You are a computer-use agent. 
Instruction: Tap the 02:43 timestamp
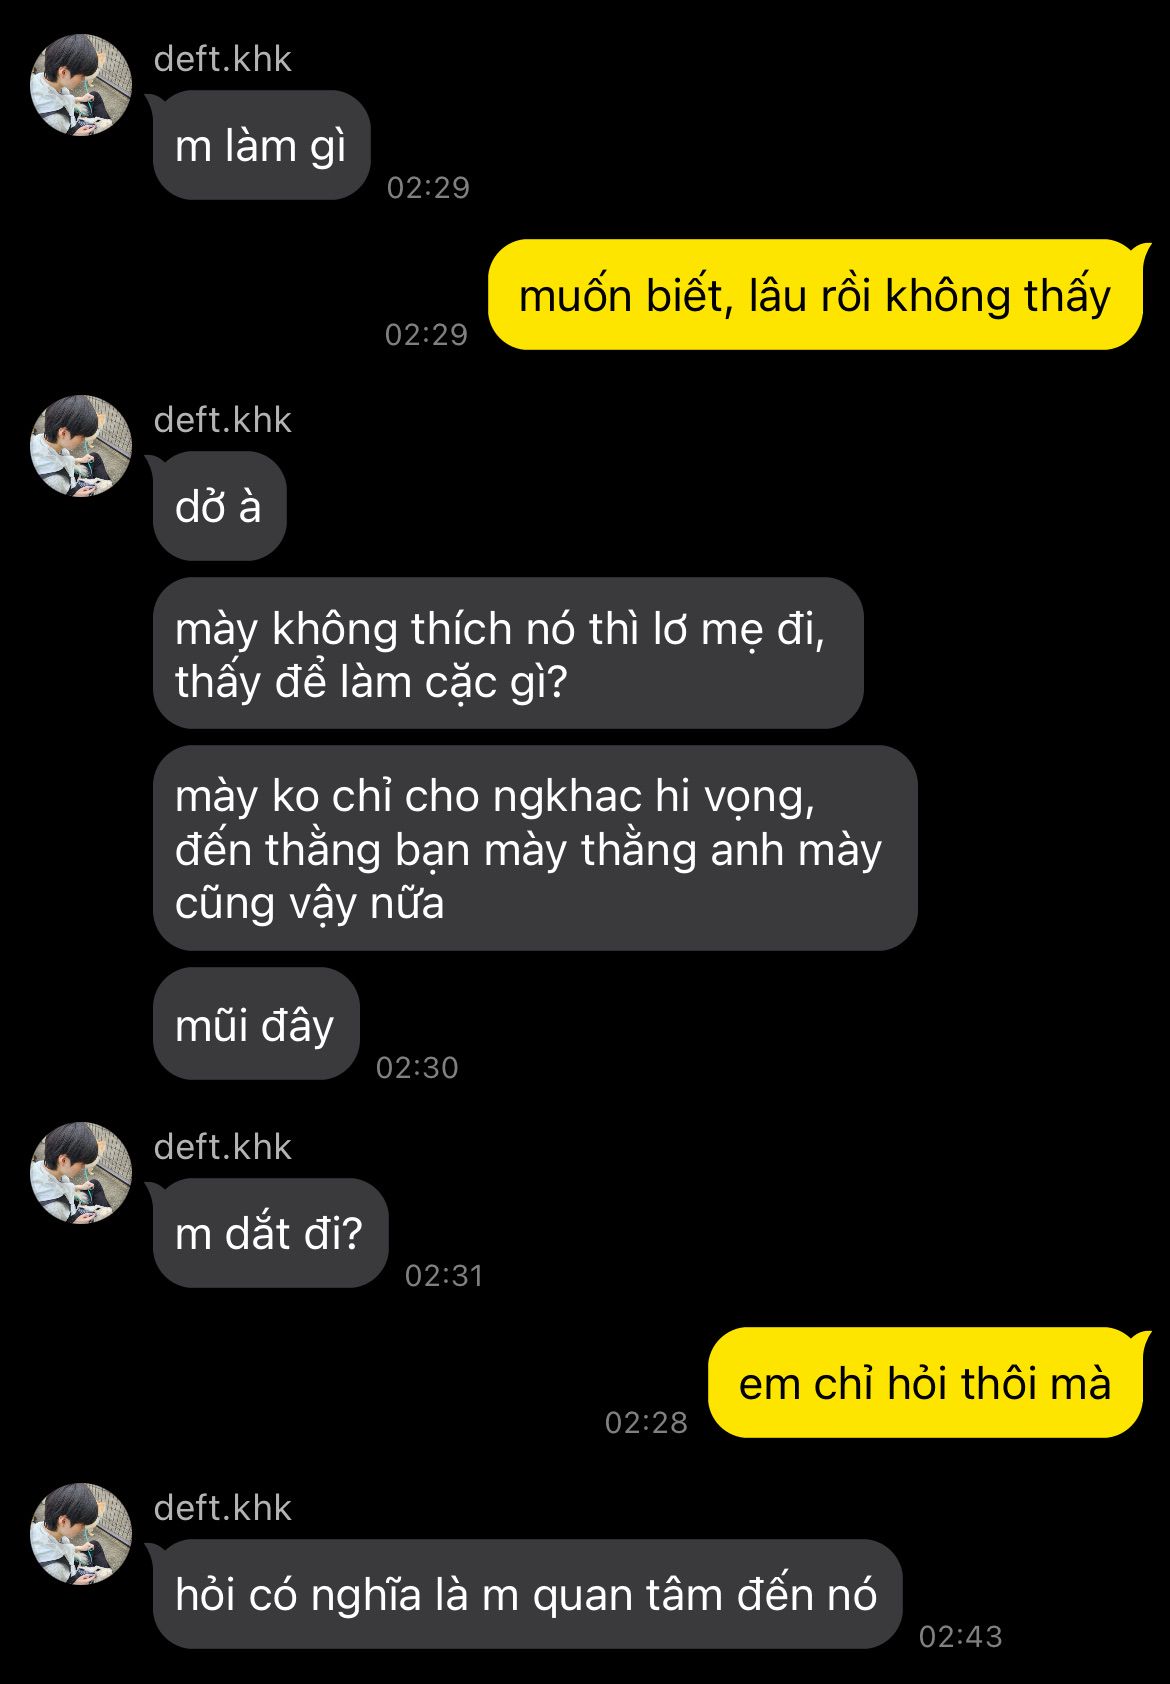click(x=960, y=1636)
